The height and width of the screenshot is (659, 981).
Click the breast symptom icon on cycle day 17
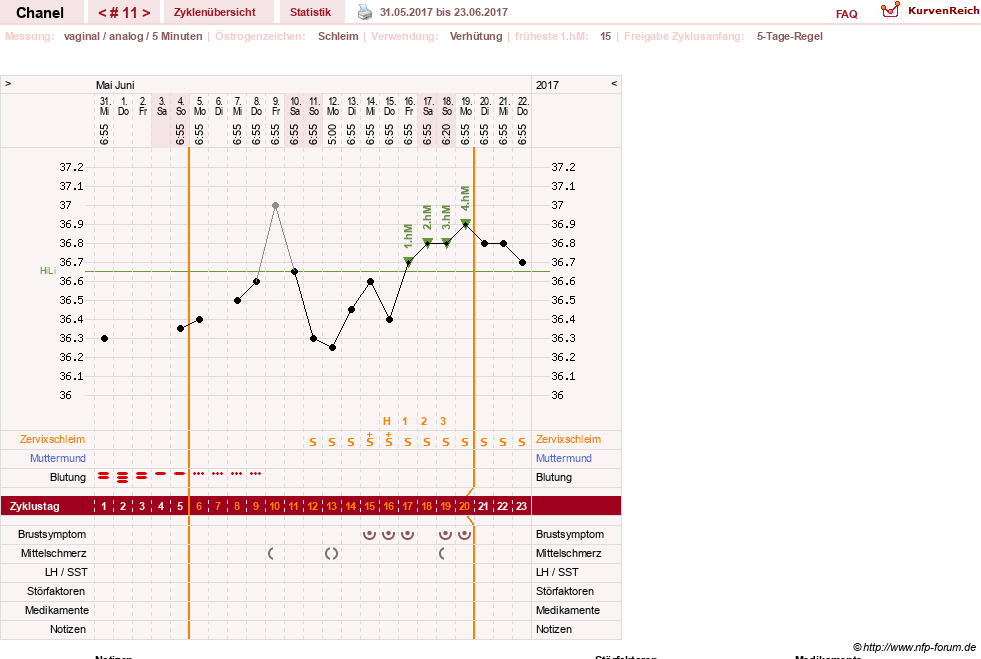[x=408, y=534]
